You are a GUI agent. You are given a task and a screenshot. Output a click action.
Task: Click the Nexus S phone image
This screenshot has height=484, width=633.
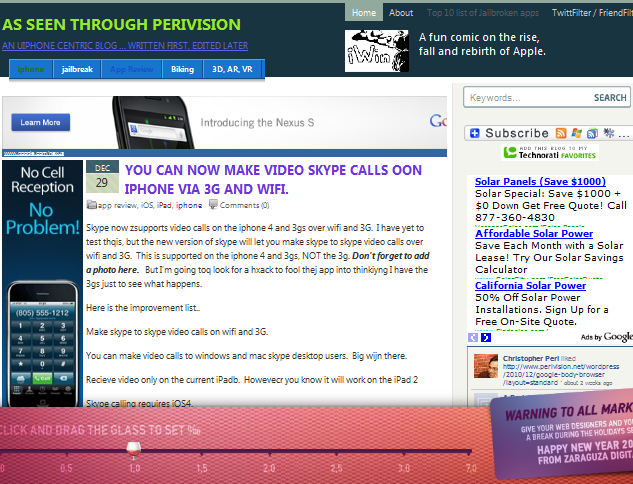[x=153, y=122]
